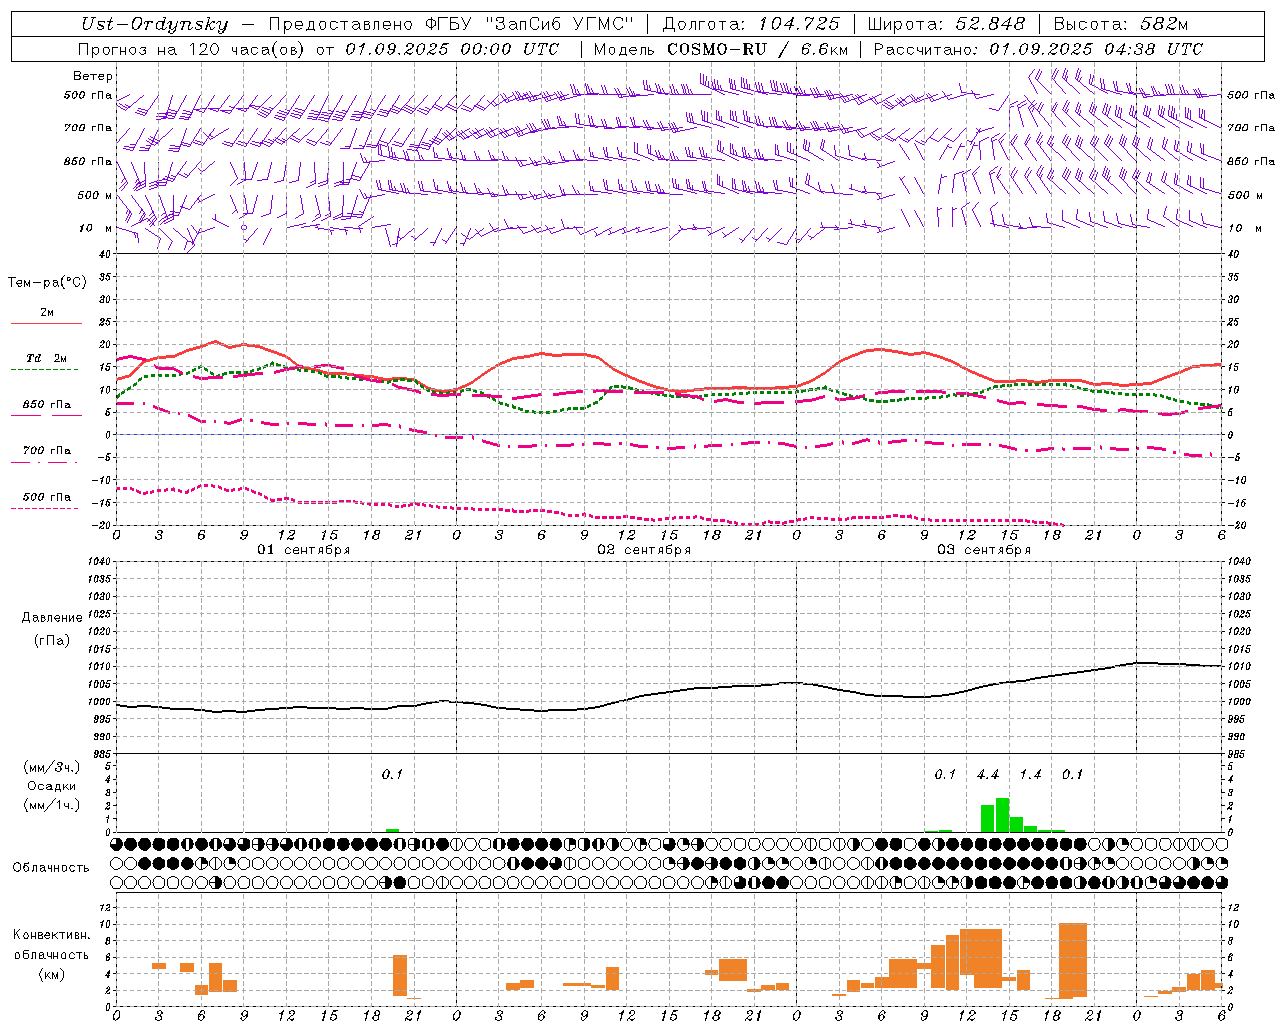Select the provider text ФГБУ "ЗапСиб УГМС"
This screenshot has height=1024, width=1280.
click(532, 24)
